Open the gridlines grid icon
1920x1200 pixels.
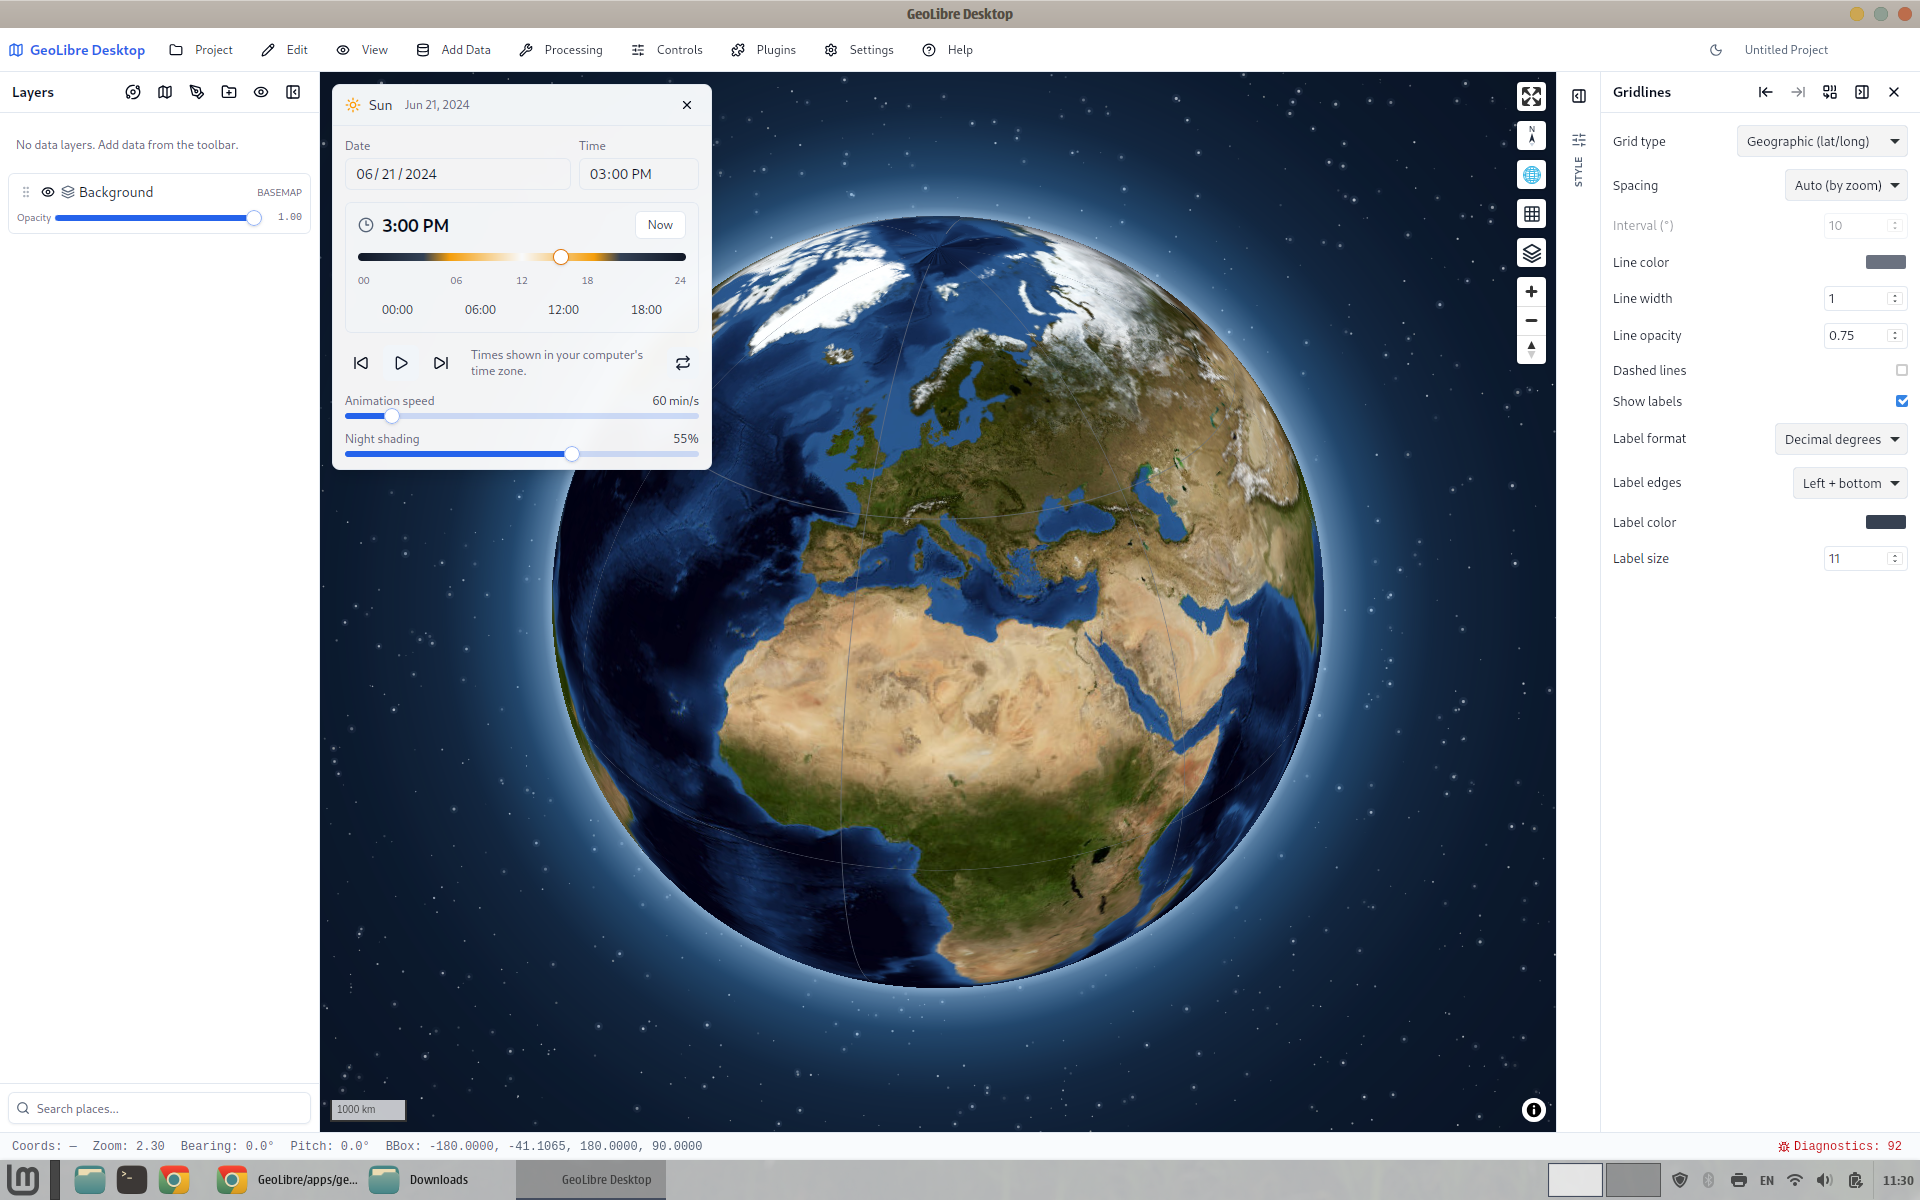pos(1531,214)
